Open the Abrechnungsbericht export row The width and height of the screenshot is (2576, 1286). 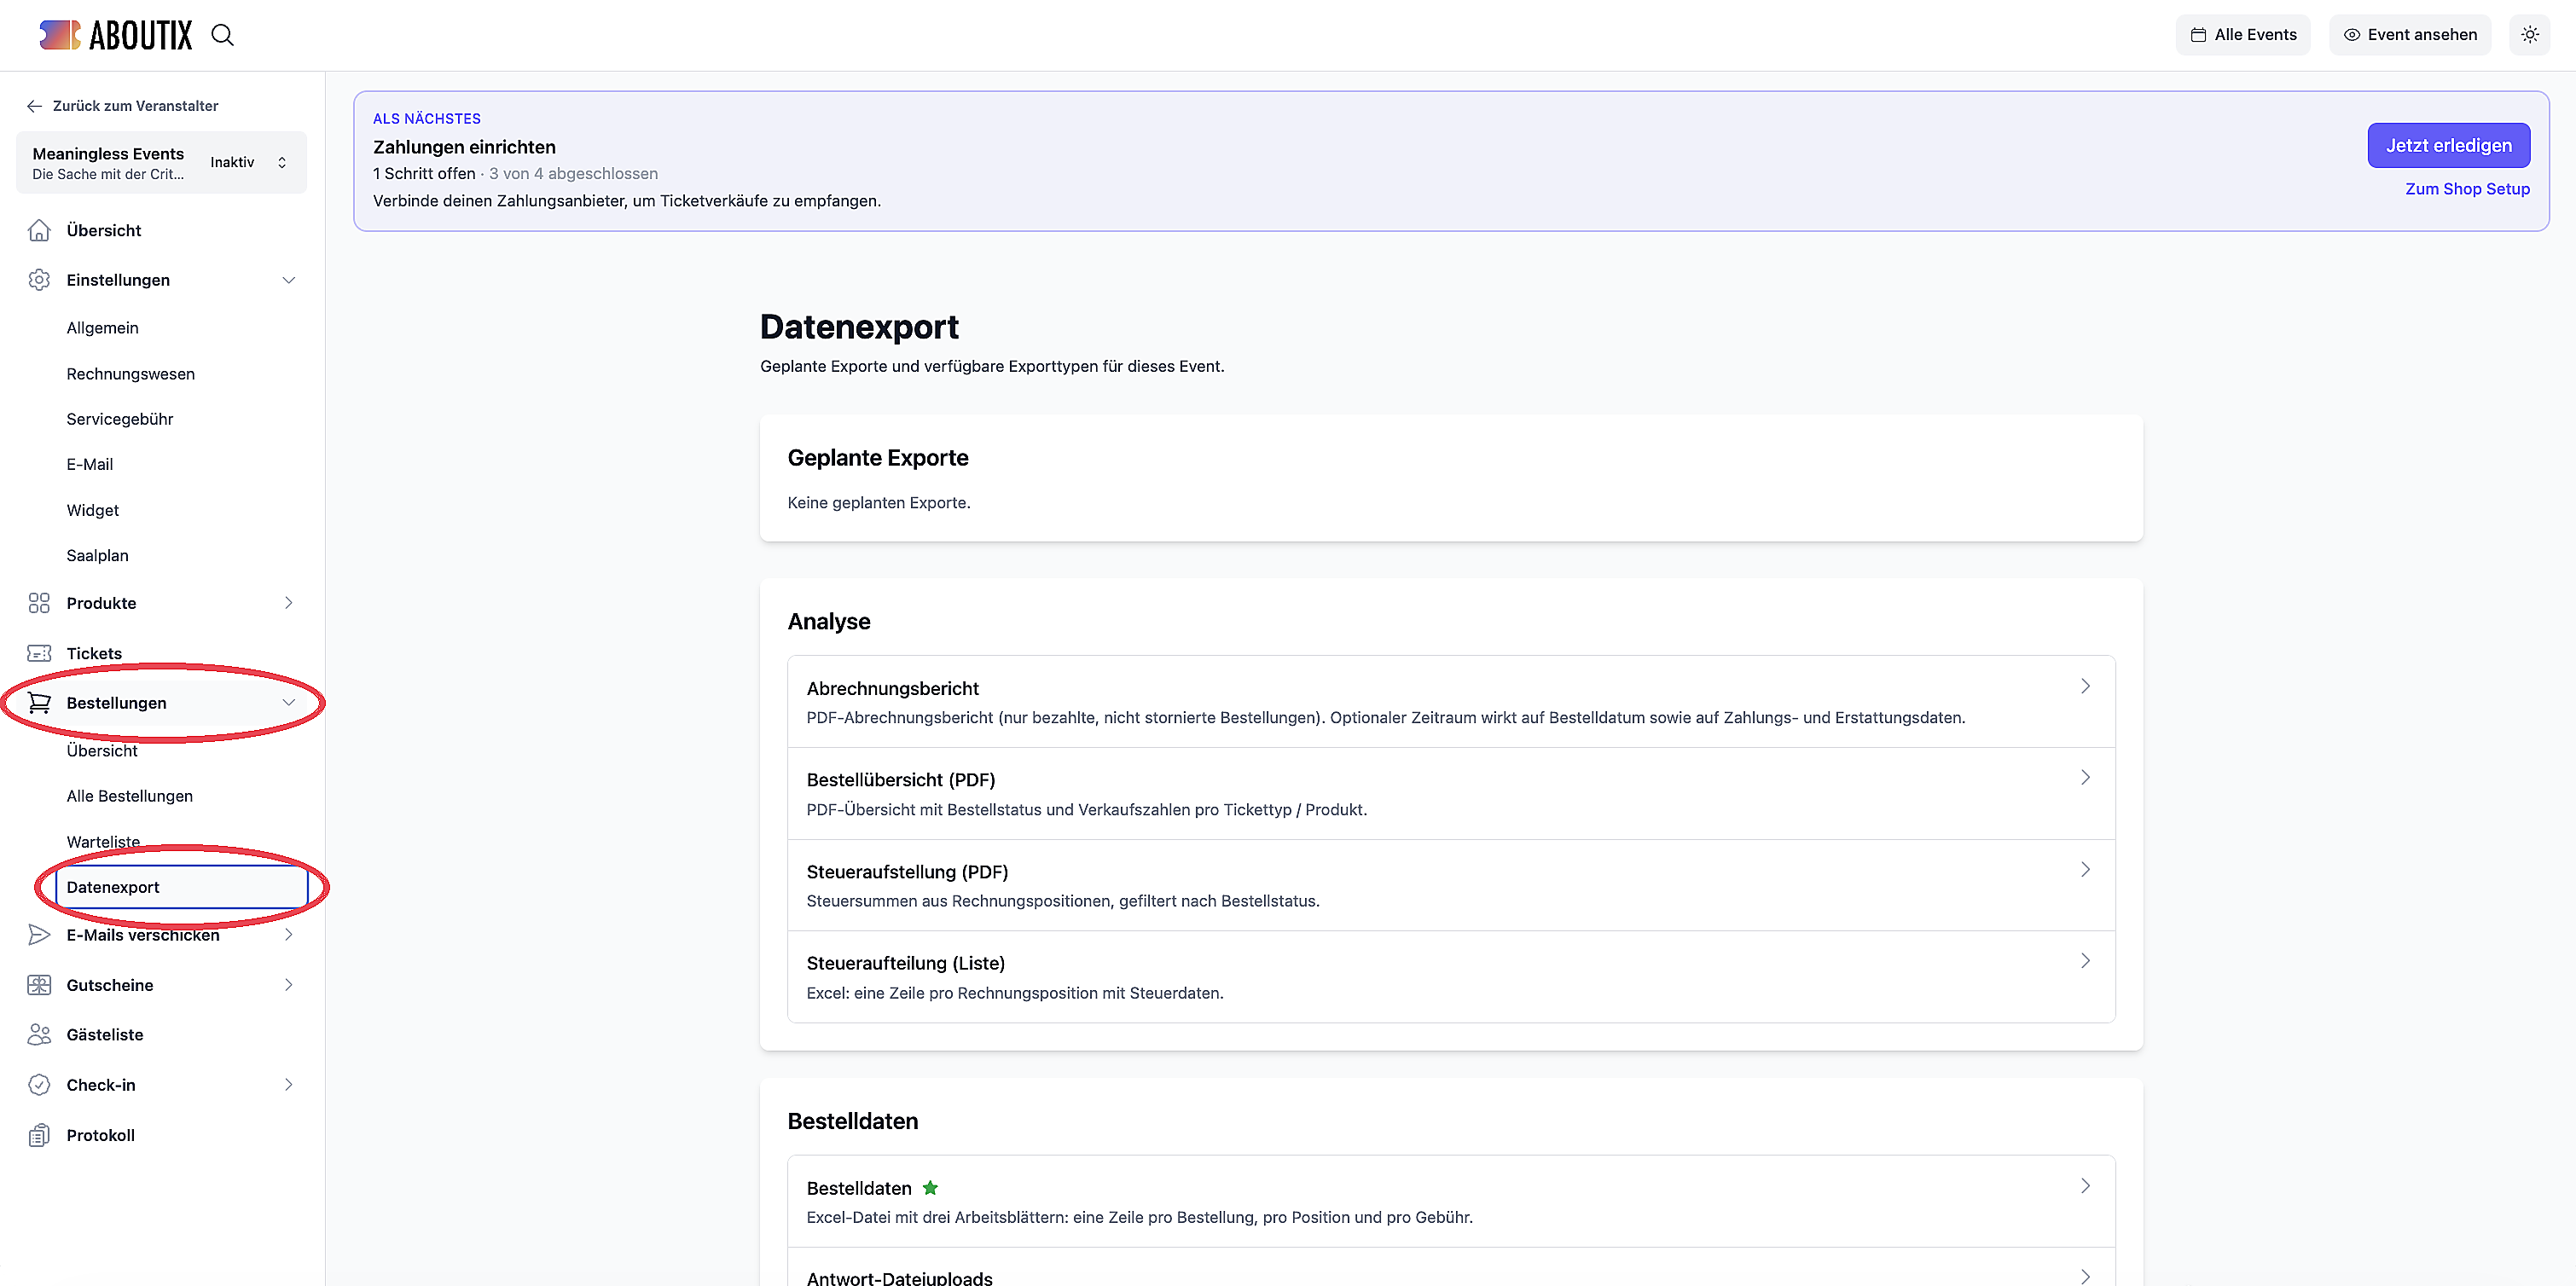(1450, 702)
